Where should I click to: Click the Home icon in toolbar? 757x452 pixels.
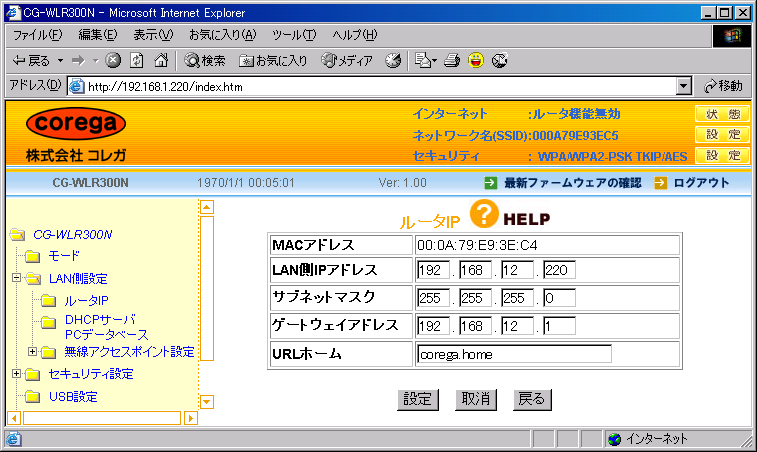(x=161, y=60)
